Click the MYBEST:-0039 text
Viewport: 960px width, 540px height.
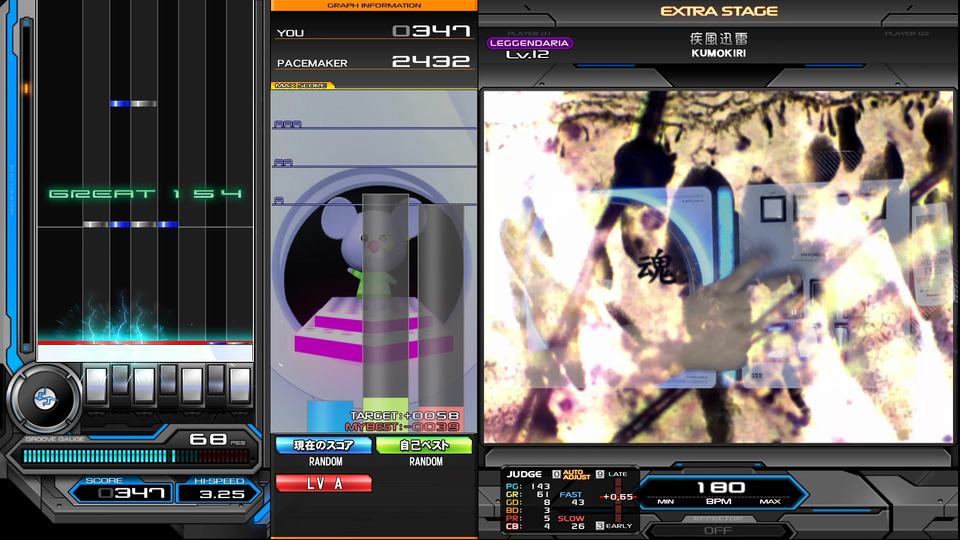(x=402, y=426)
